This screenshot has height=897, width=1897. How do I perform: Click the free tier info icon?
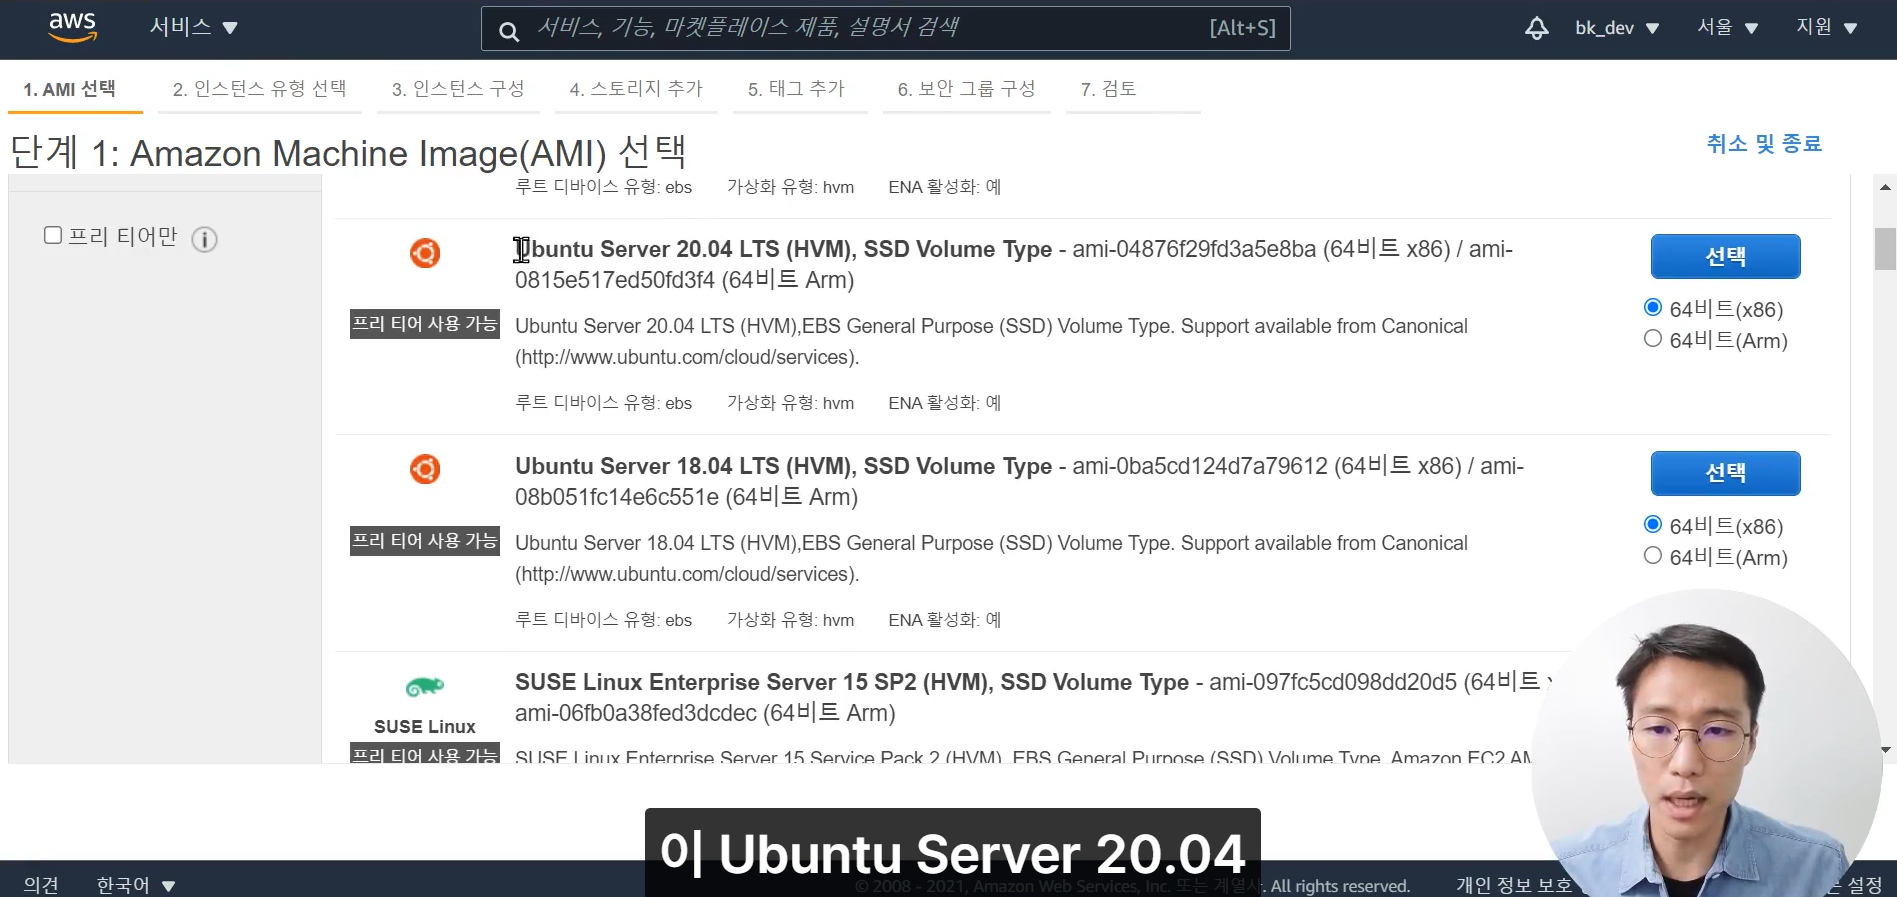pyautogui.click(x=204, y=239)
